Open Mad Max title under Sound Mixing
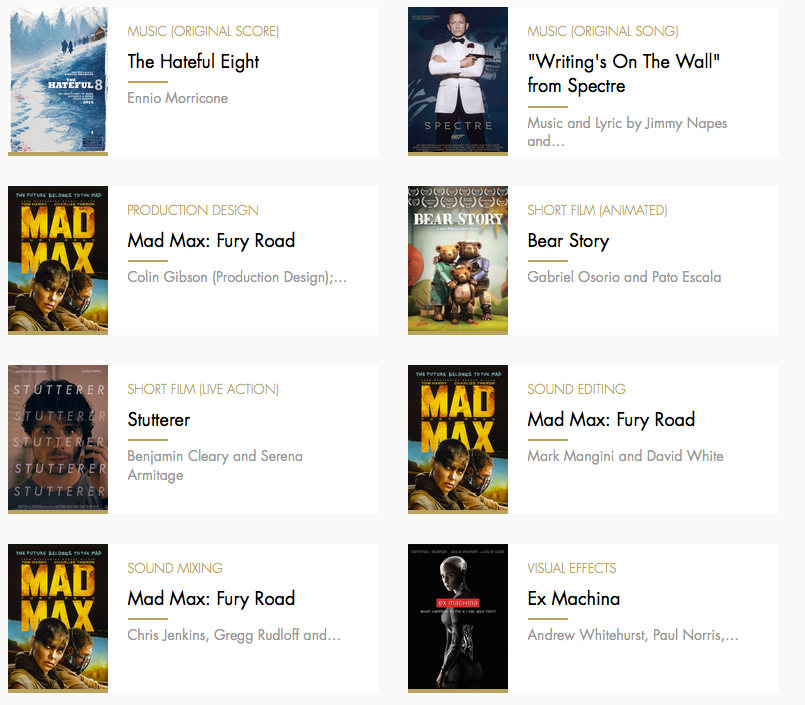 [211, 599]
